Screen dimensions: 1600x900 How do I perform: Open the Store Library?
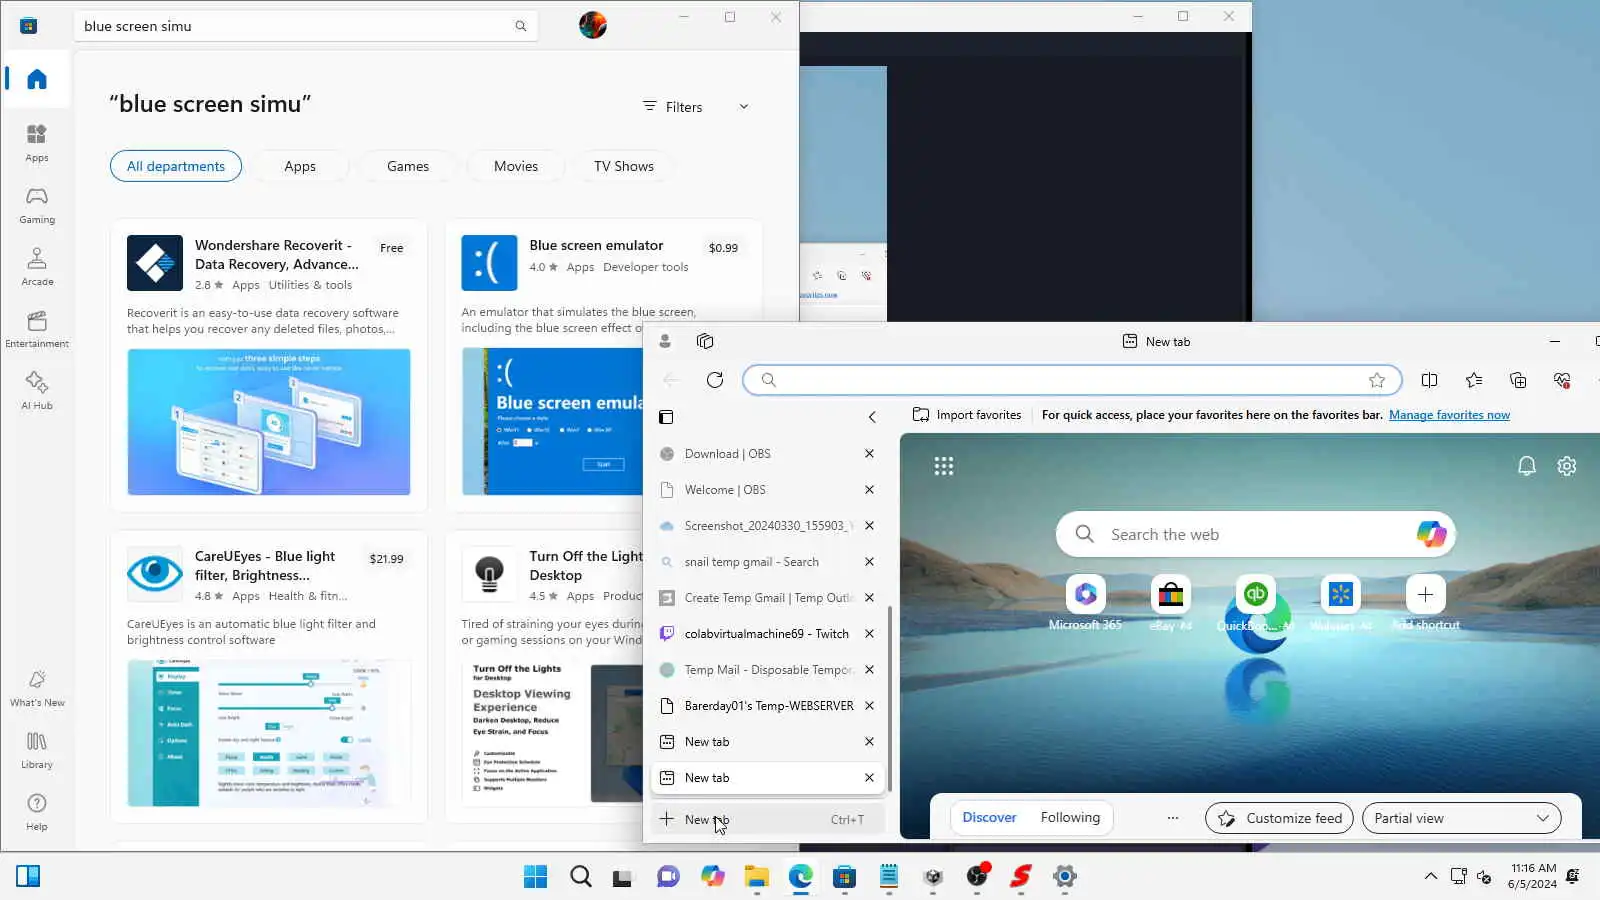point(37,750)
